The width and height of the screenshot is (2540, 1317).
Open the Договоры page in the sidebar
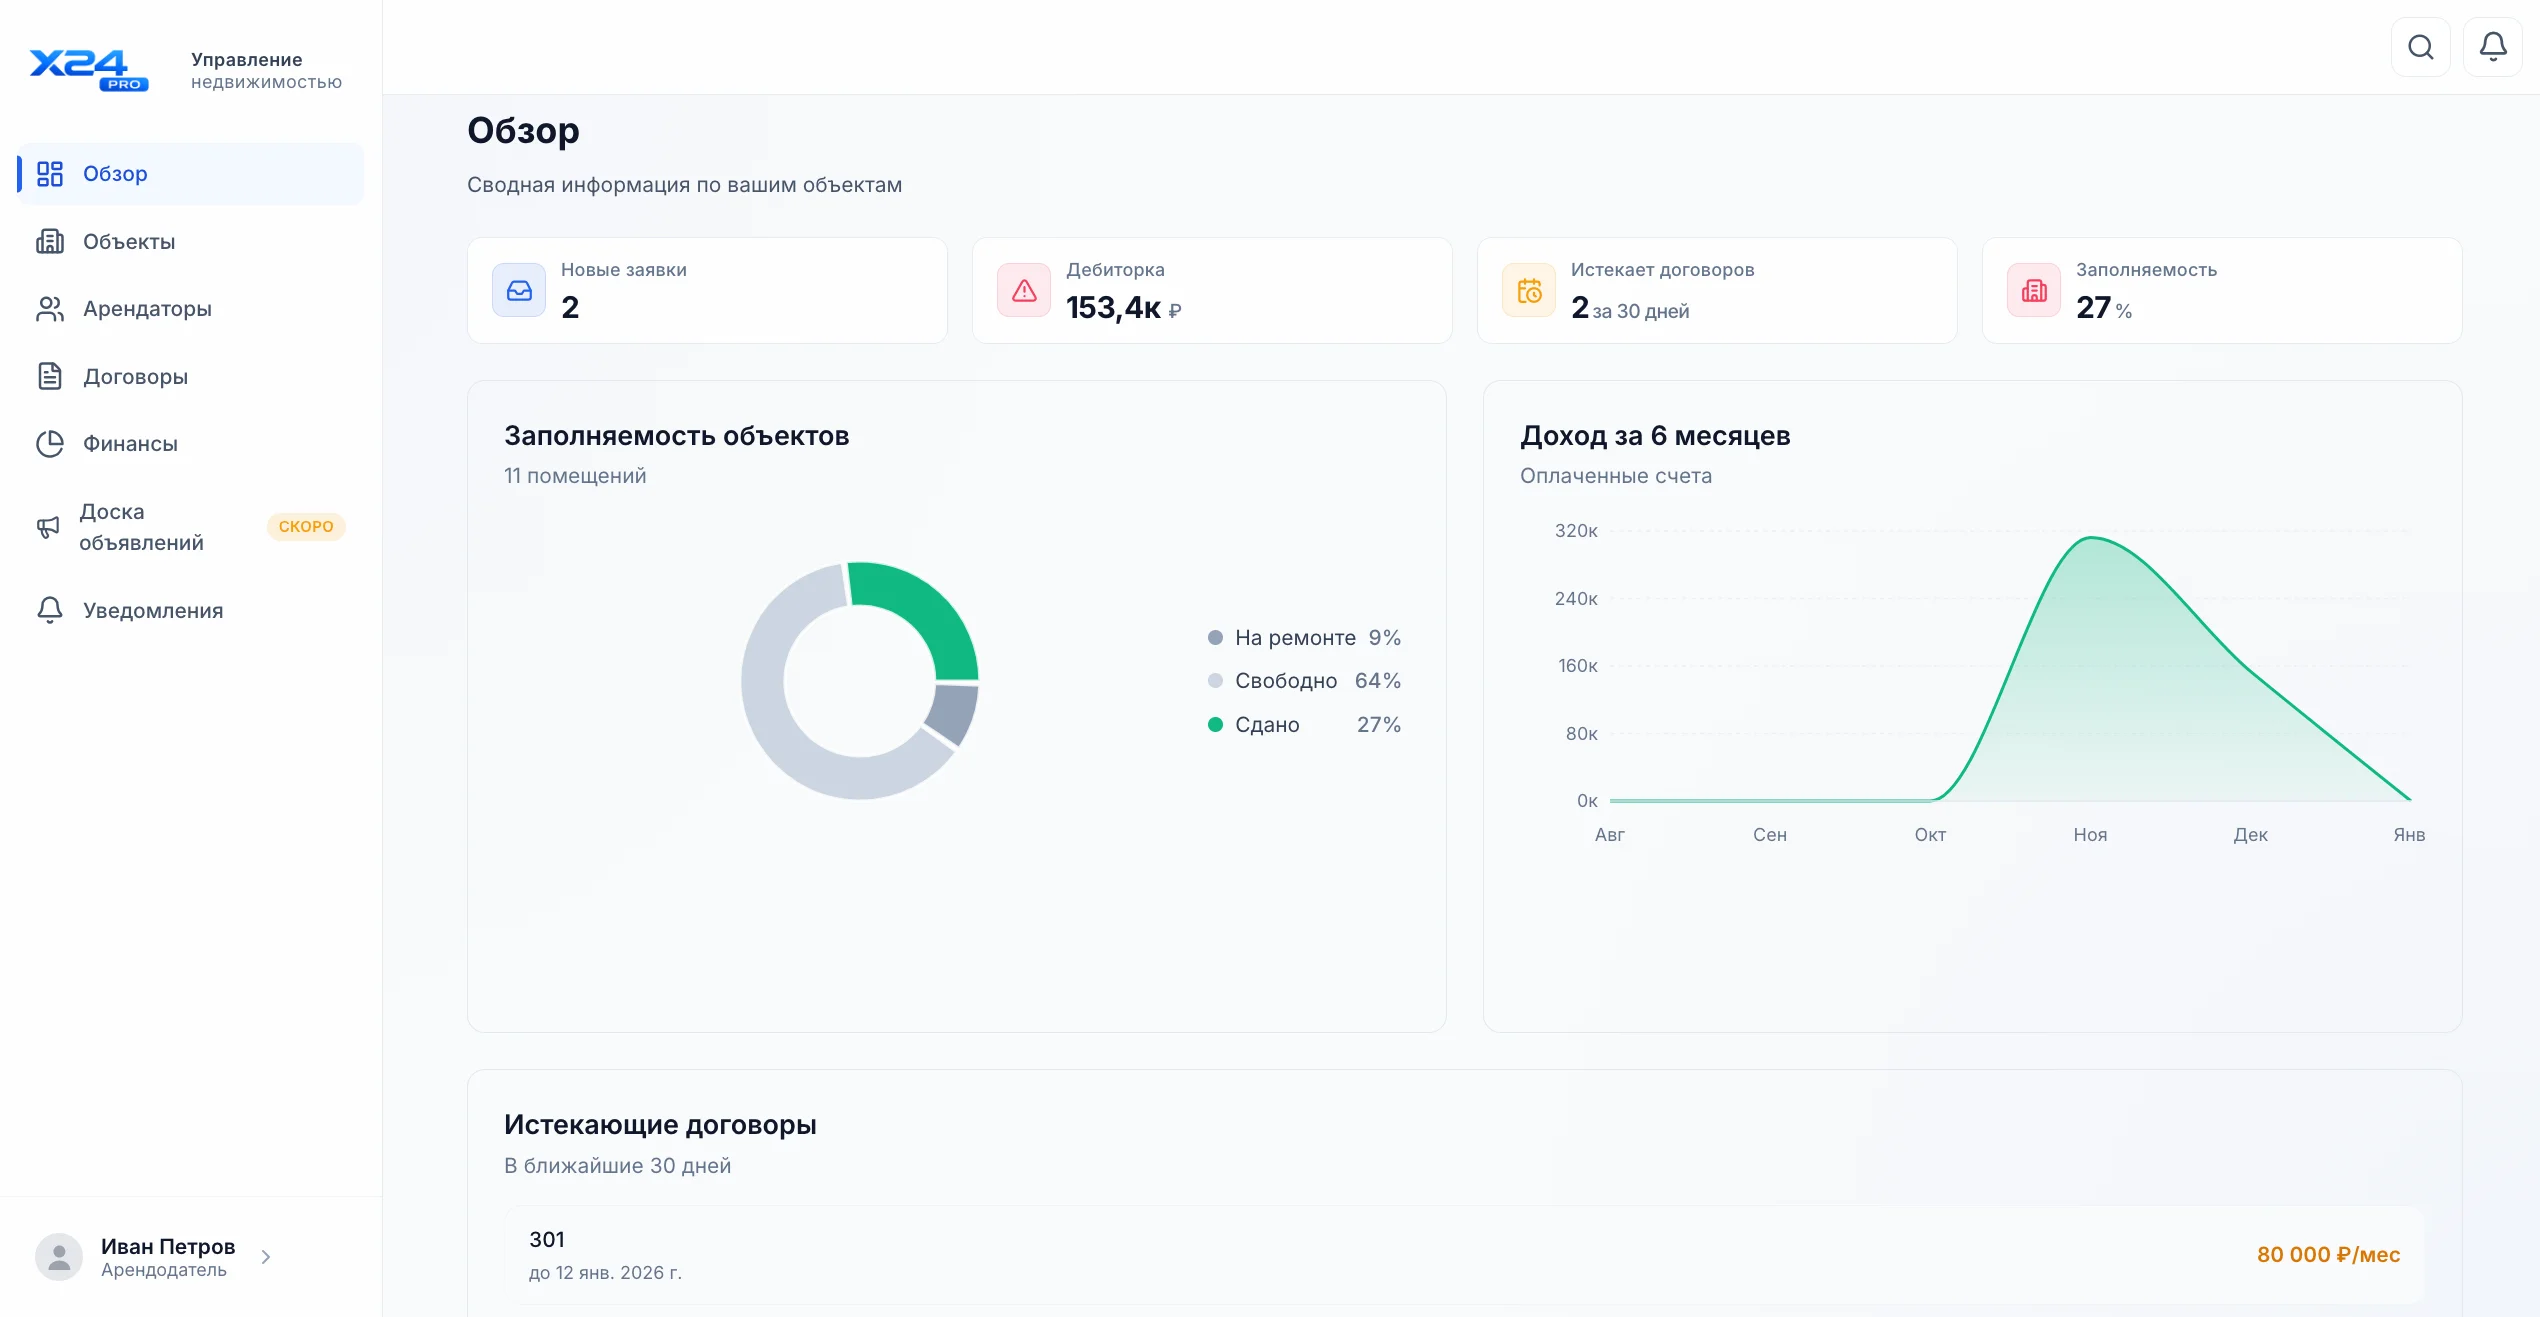135,377
